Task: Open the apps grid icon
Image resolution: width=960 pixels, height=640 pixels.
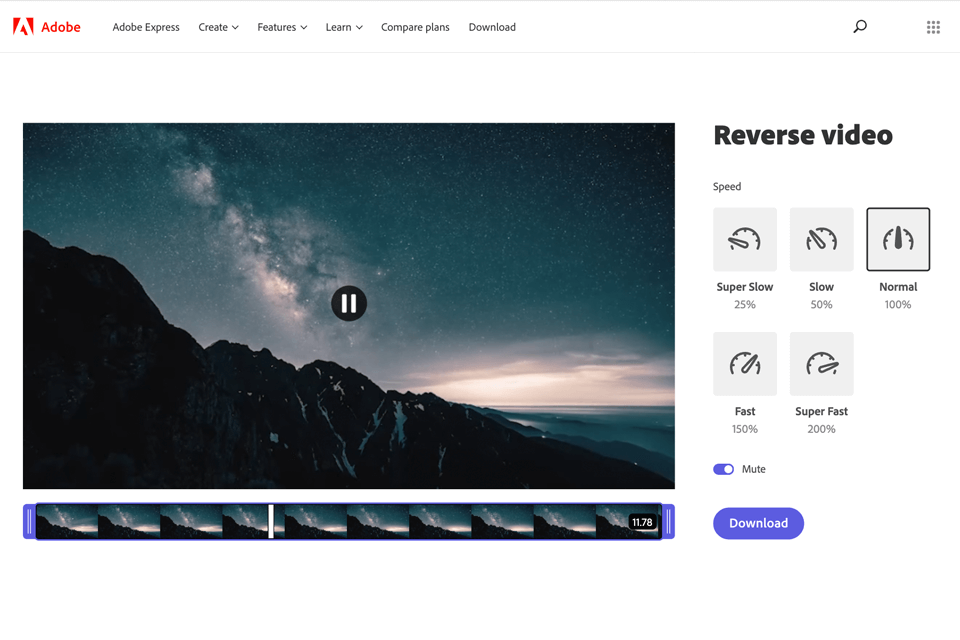Action: click(933, 27)
